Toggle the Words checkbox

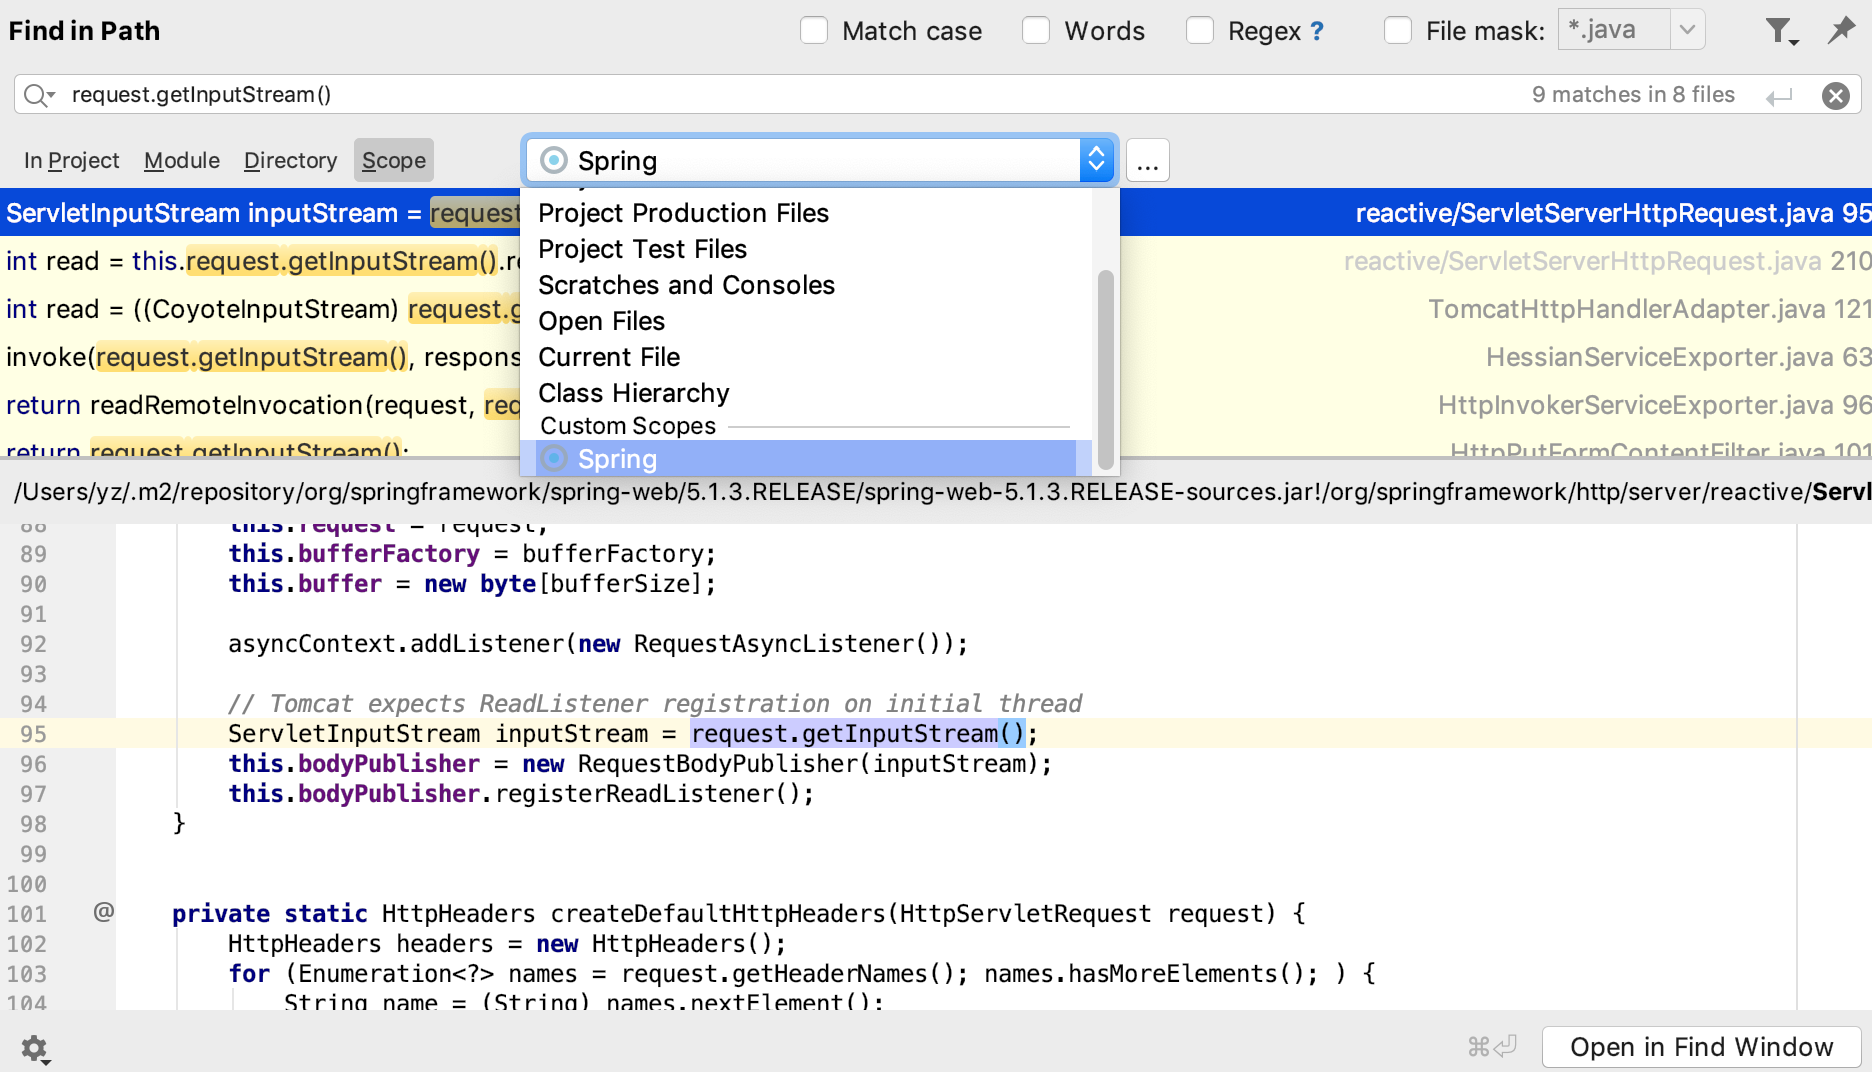1036,31
